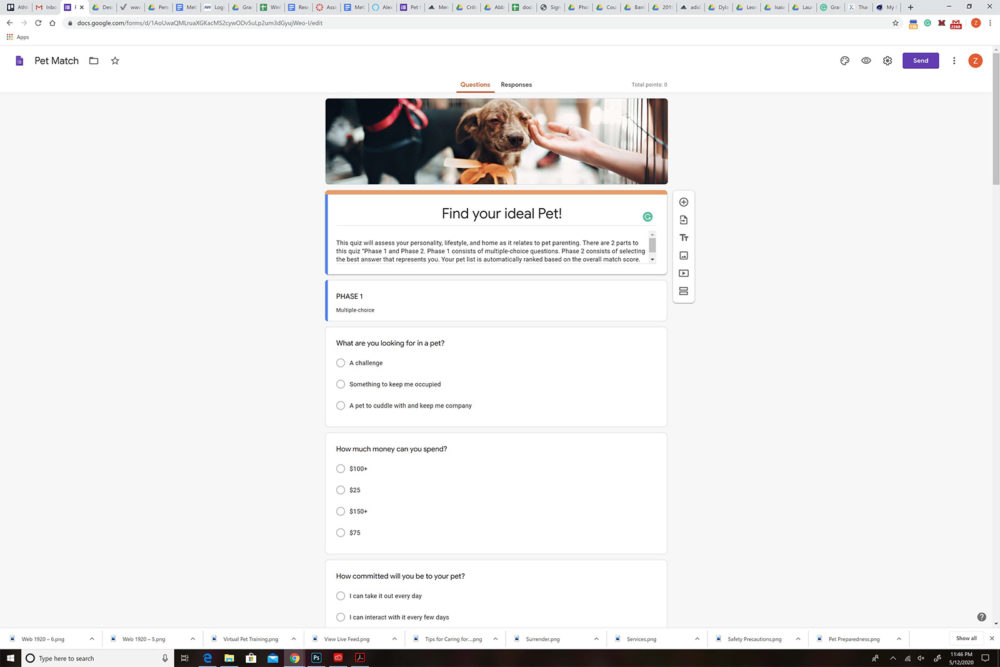Open Photoshop from the taskbar
Image resolution: width=1000 pixels, height=667 pixels.
tap(316, 657)
